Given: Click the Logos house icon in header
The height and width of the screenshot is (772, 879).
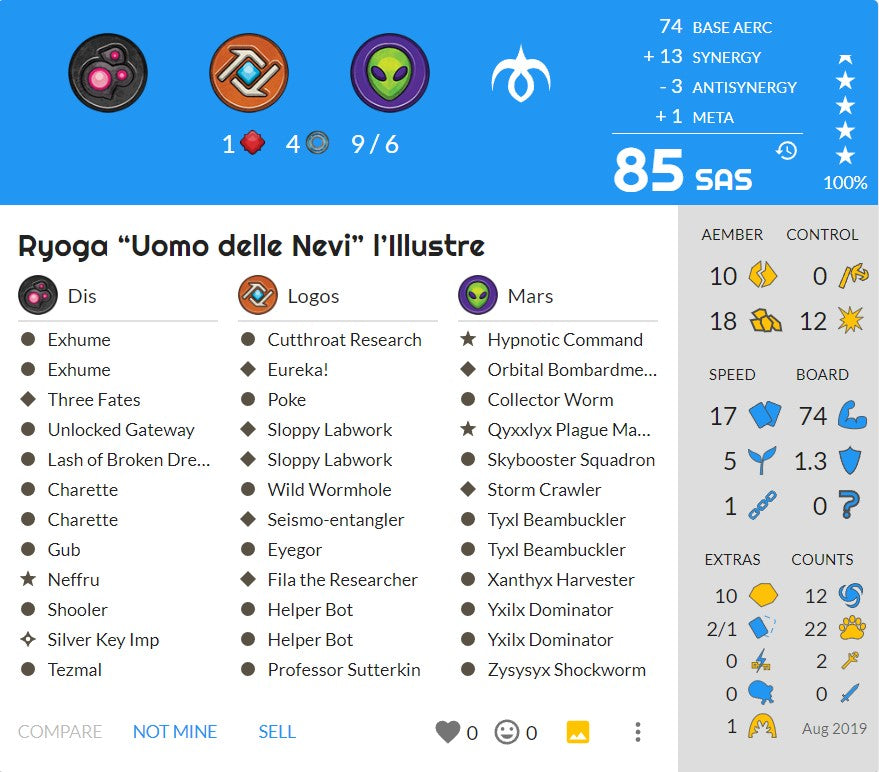Looking at the screenshot, I should click(x=248, y=73).
